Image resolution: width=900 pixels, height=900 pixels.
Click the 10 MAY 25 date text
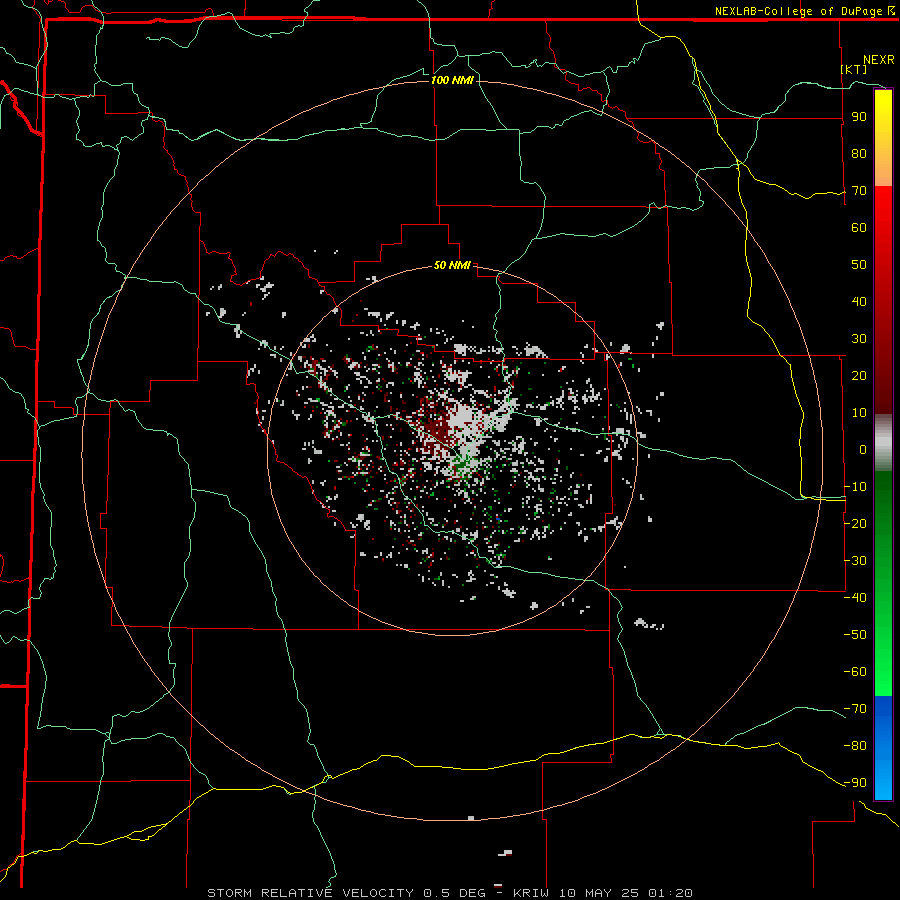point(600,893)
